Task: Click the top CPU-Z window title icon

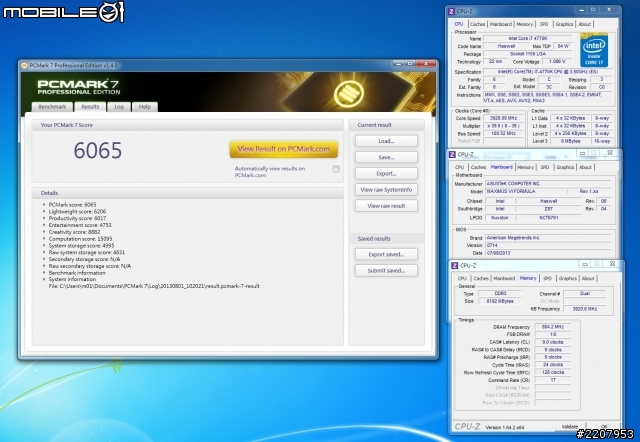Action: coord(451,11)
